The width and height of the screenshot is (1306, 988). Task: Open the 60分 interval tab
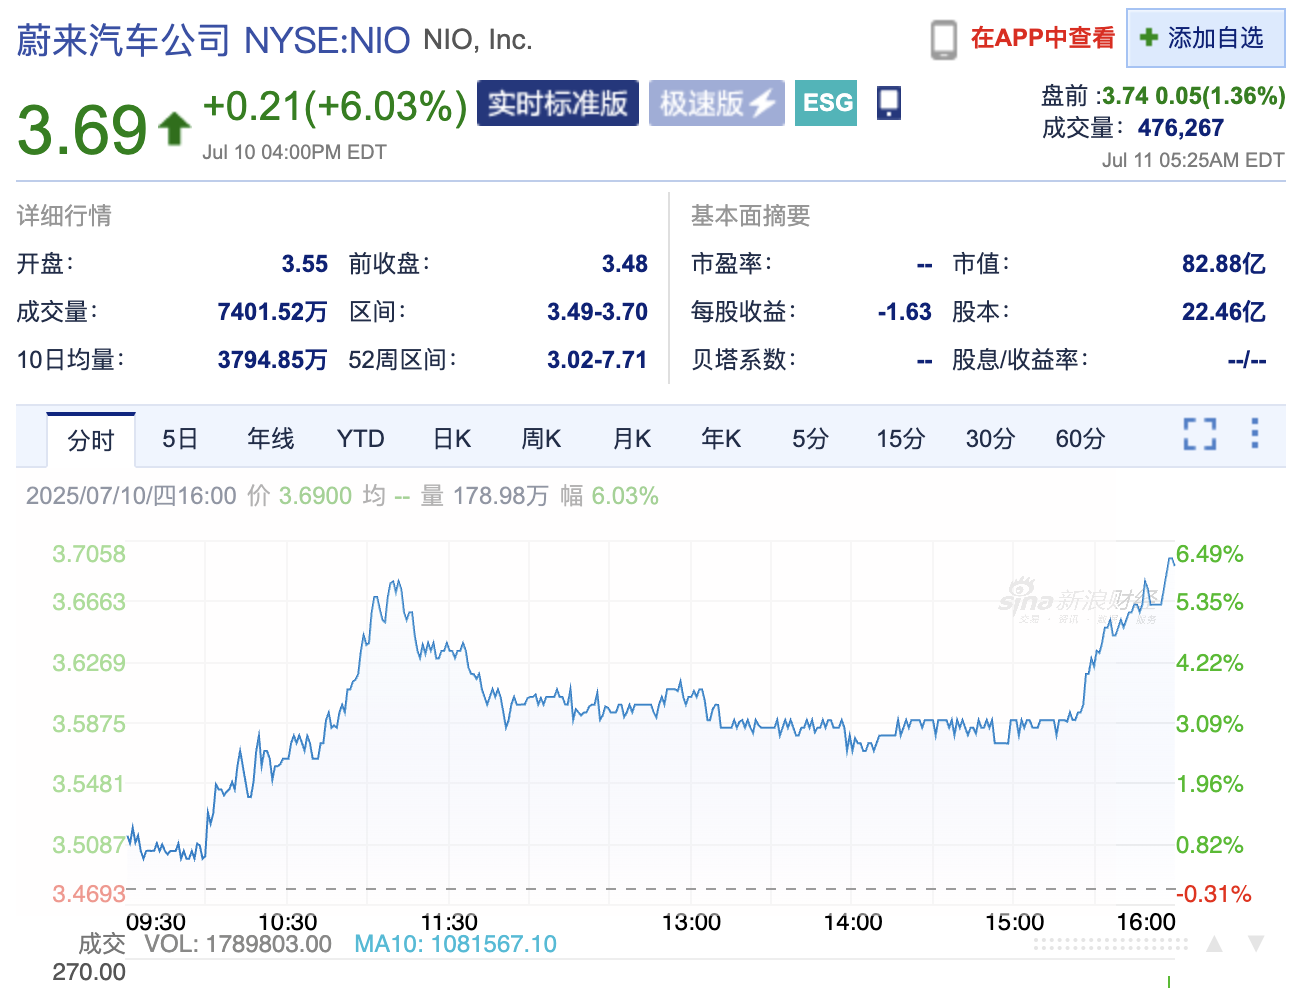point(1081,439)
